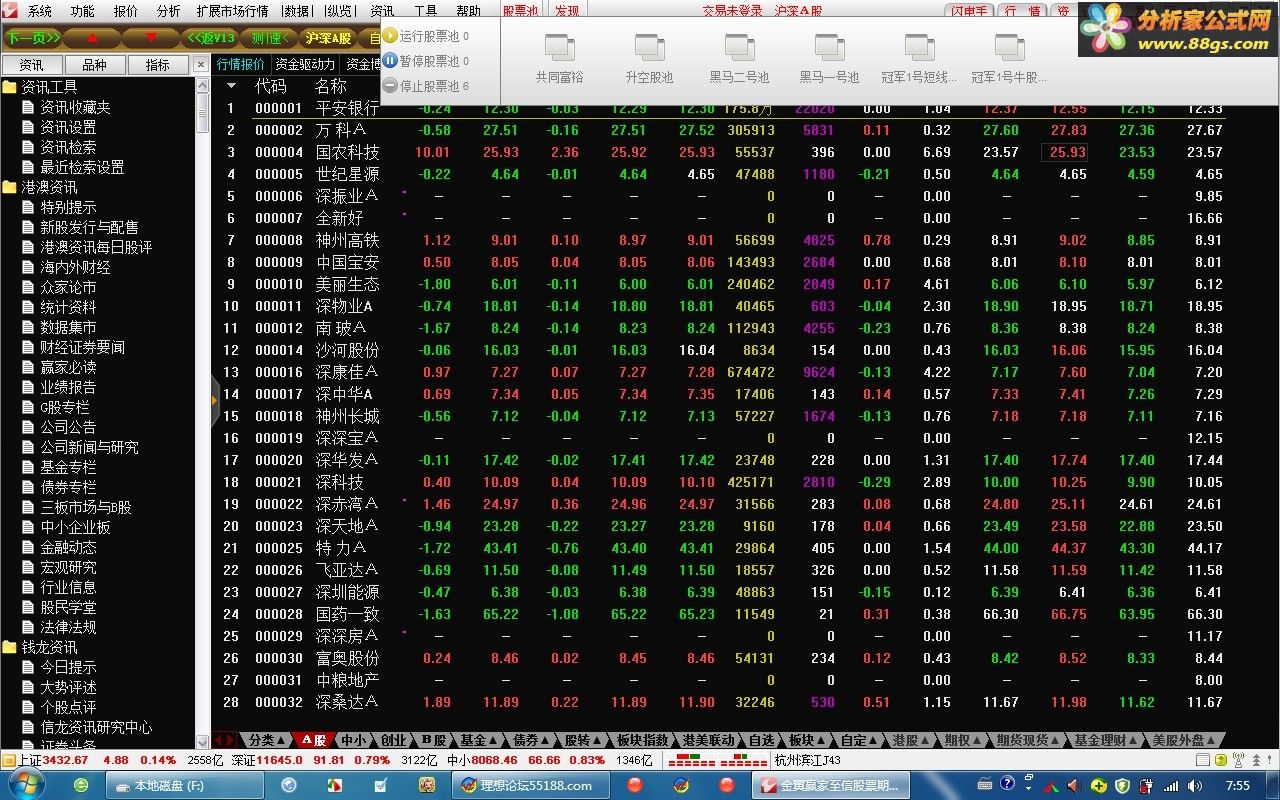
Task: Click the 指标 panel button
Action: pos(157,65)
